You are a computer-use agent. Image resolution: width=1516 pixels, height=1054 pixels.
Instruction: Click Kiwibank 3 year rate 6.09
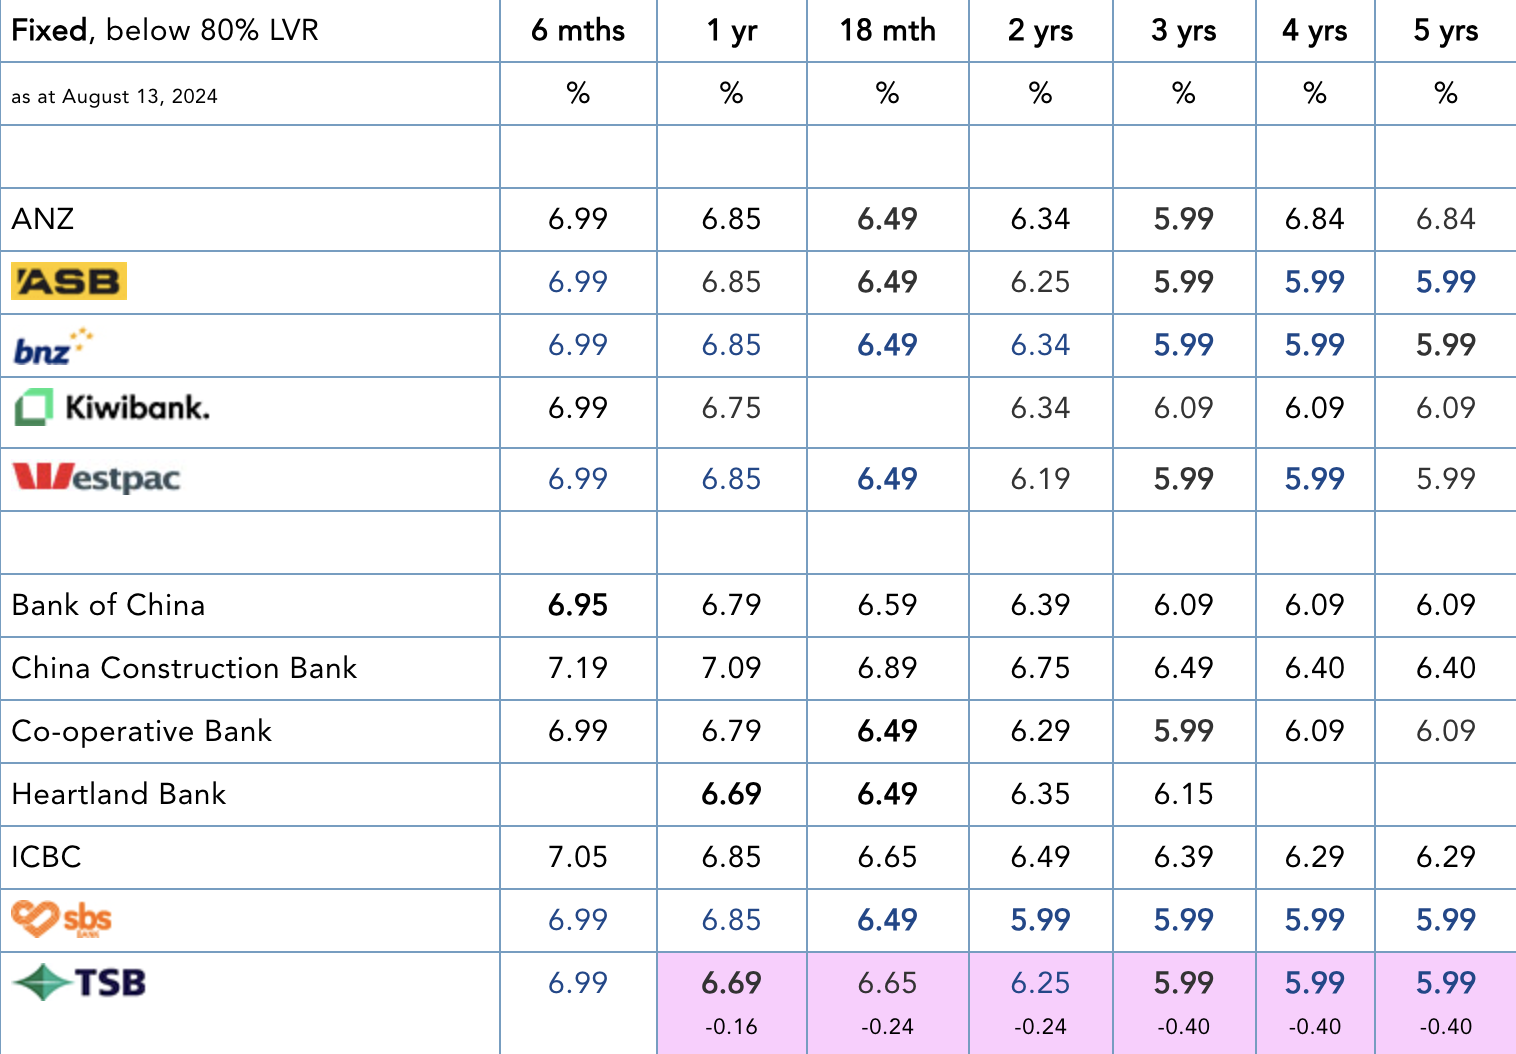tap(1184, 408)
